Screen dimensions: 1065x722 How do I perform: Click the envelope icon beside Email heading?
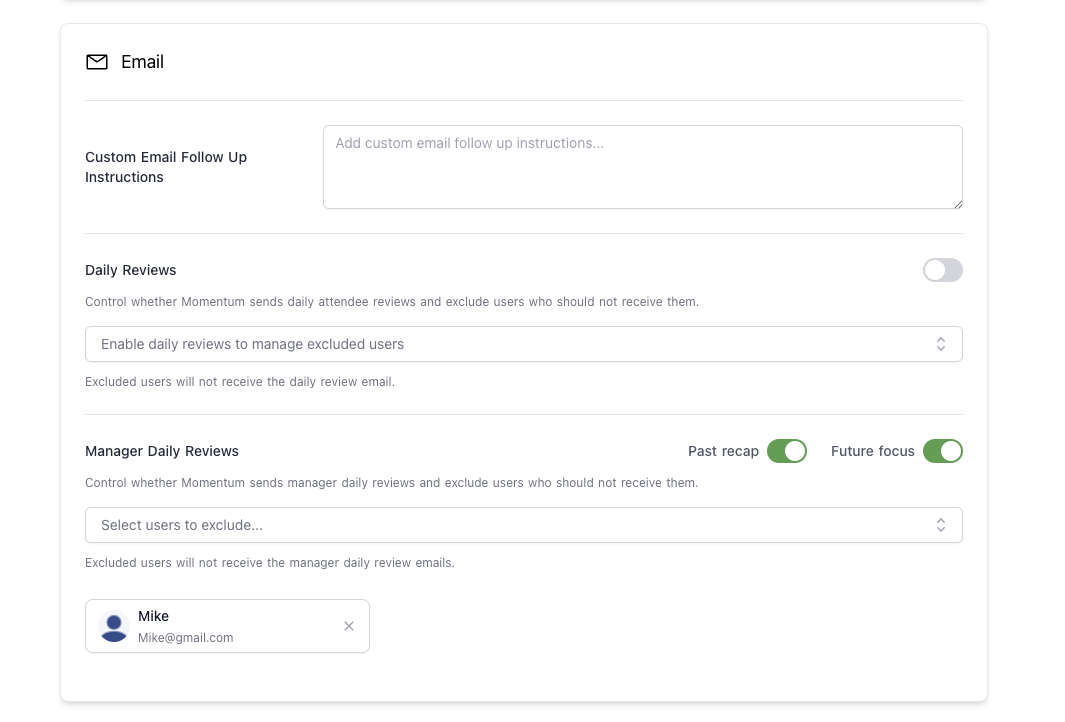[96, 61]
